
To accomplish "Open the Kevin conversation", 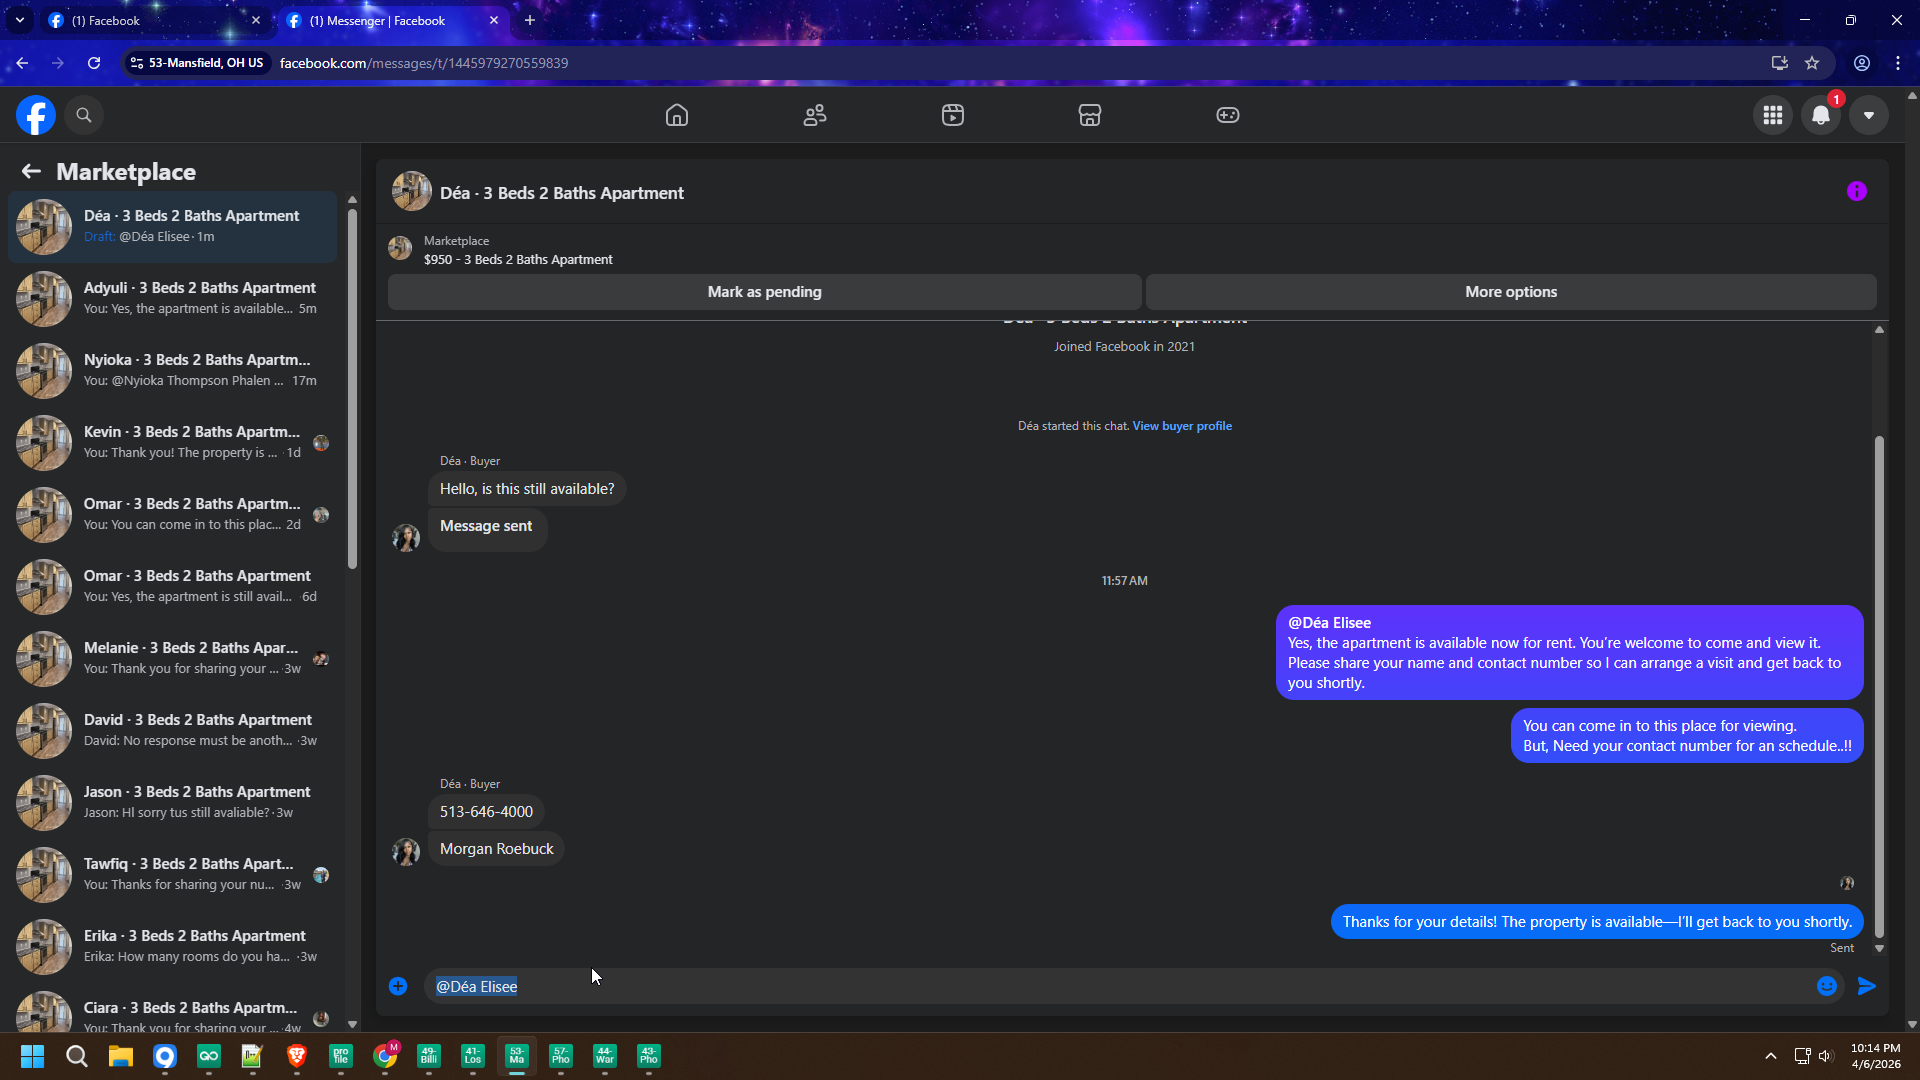I will click(x=173, y=443).
